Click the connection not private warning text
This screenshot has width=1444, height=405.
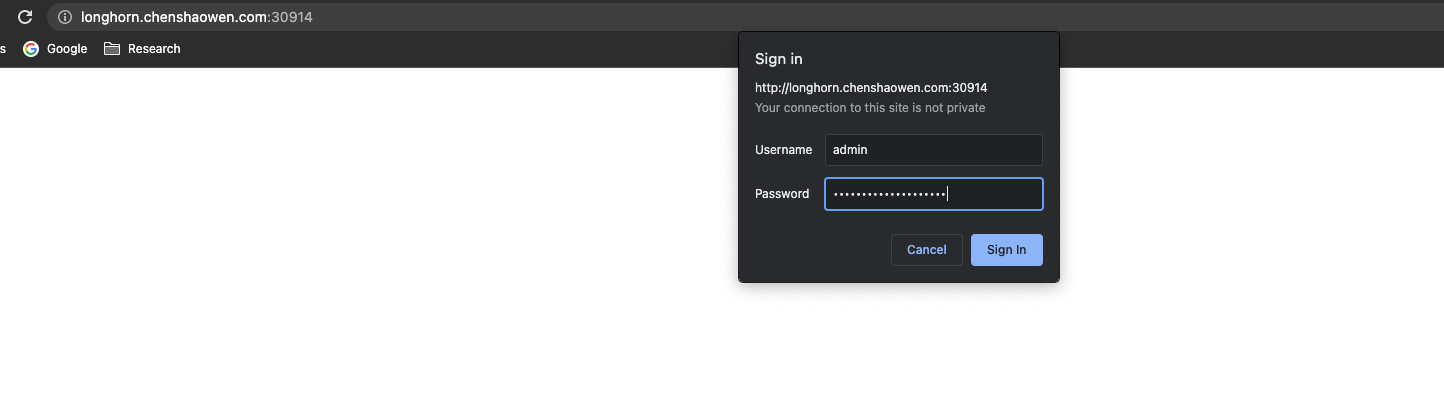[x=870, y=108]
